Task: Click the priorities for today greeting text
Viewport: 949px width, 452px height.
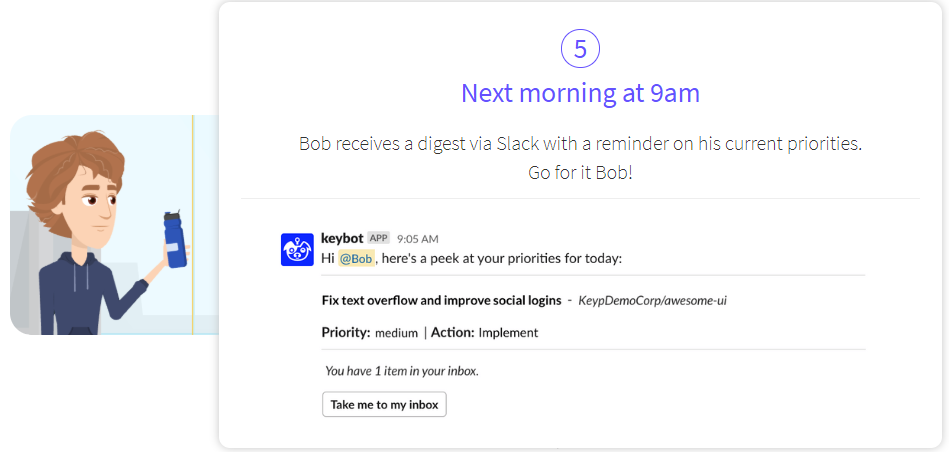Action: pyautogui.click(x=500, y=259)
